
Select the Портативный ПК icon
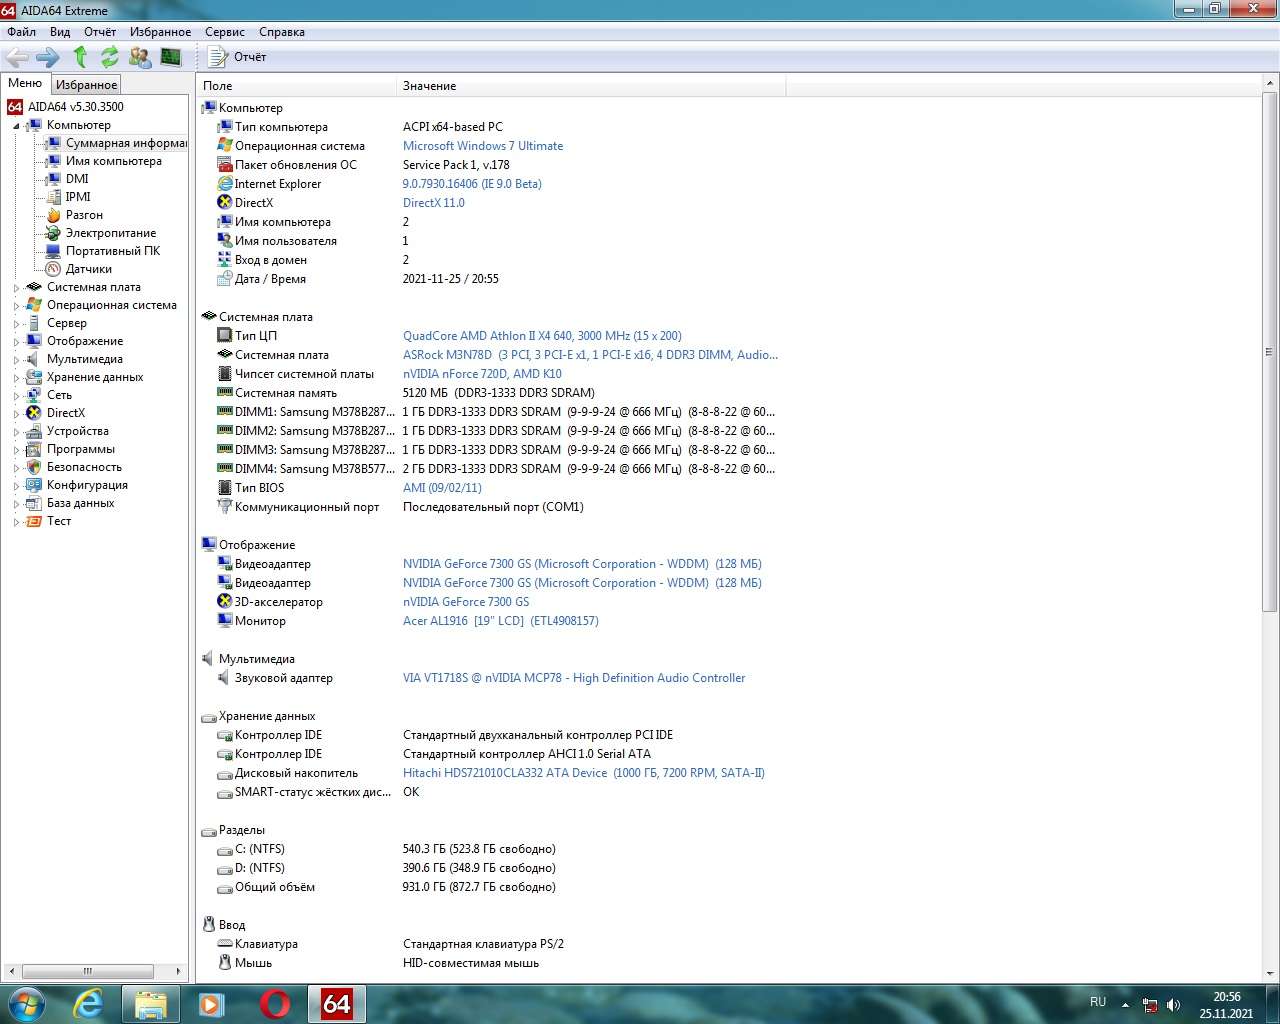pyautogui.click(x=53, y=251)
